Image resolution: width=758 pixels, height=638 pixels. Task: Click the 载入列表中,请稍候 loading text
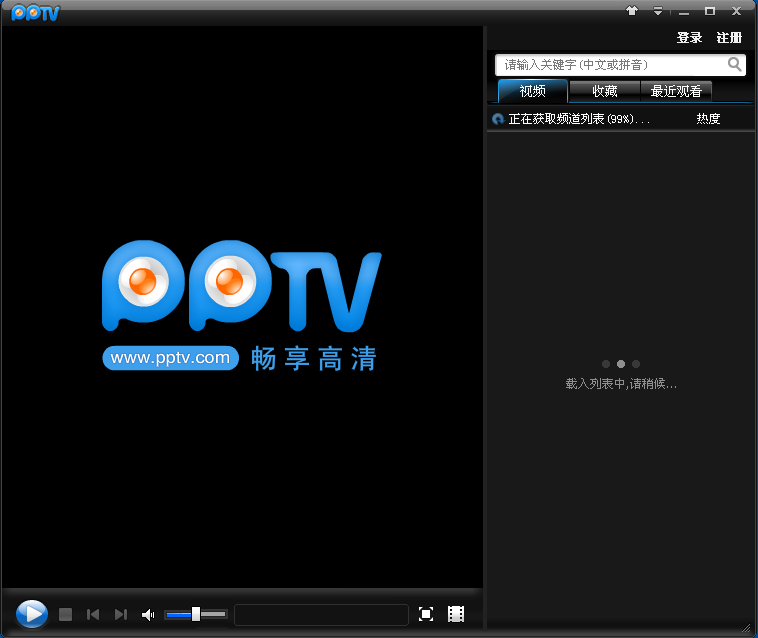click(621, 384)
